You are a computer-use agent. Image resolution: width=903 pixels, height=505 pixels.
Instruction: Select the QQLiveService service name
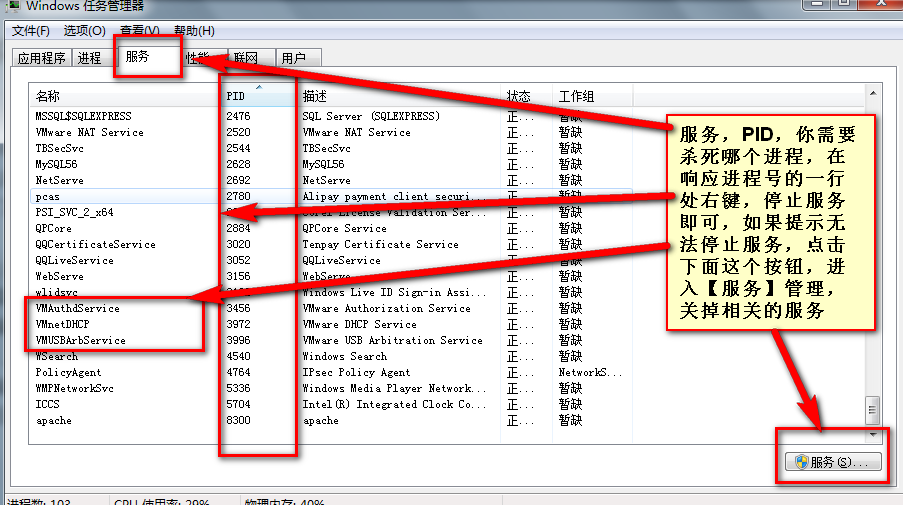click(x=74, y=260)
